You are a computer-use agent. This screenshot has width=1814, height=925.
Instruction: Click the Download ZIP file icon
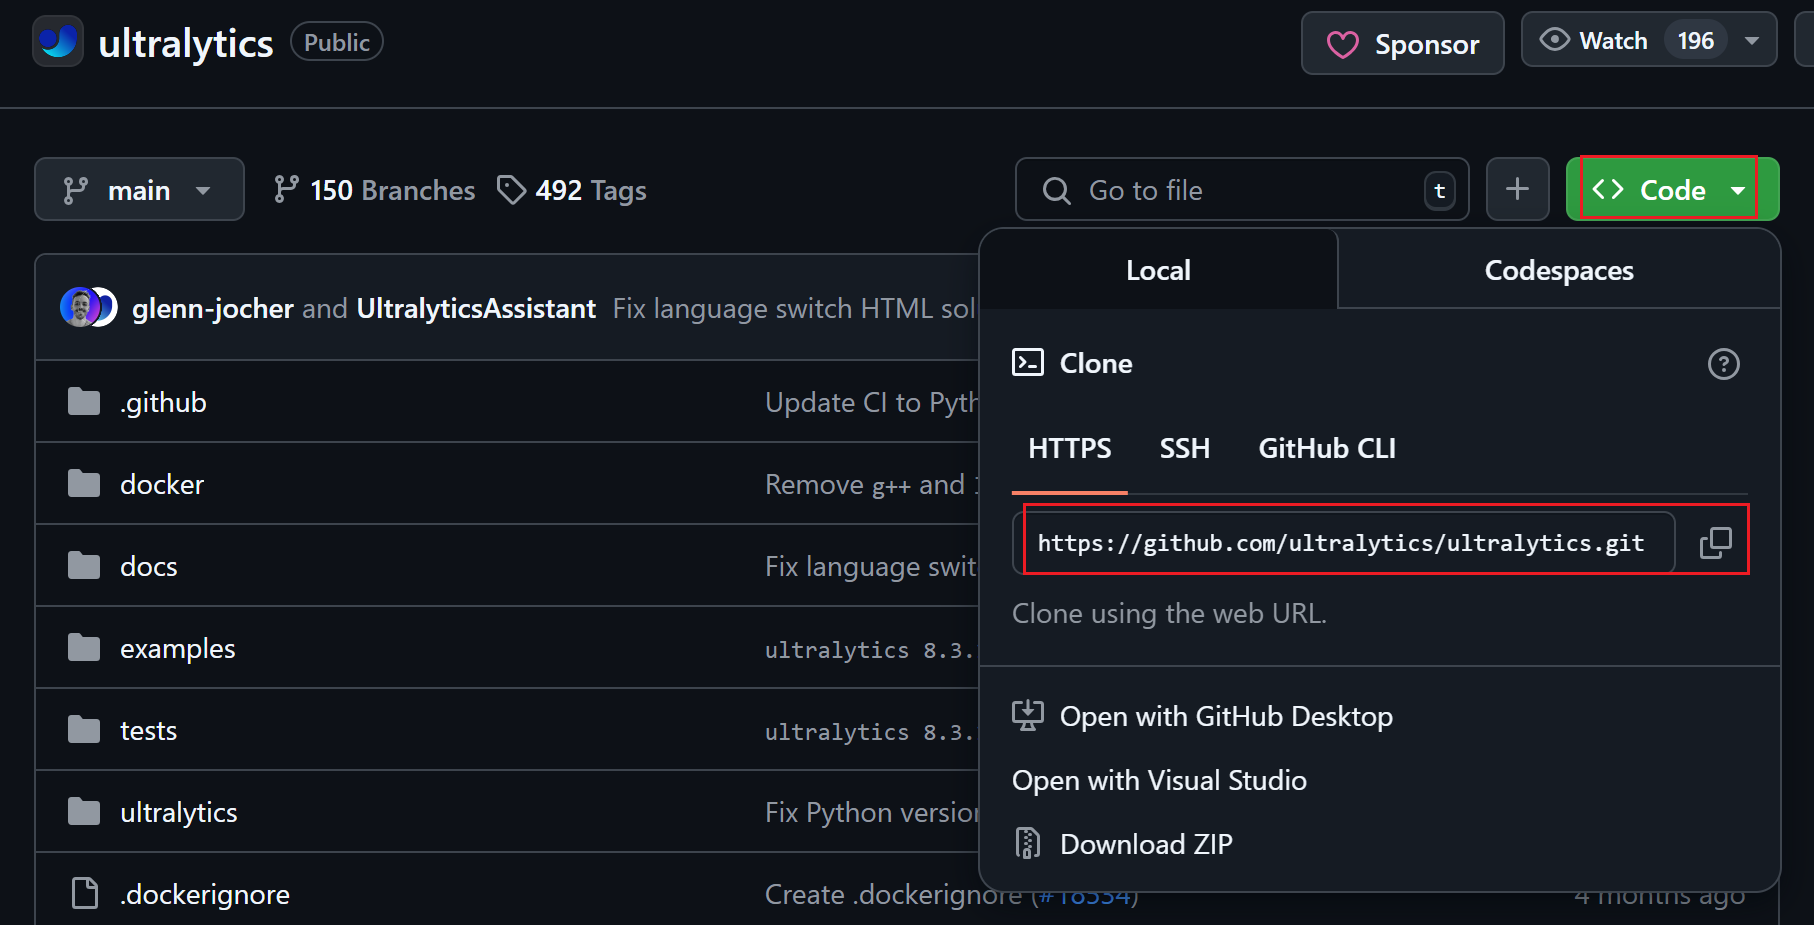[x=1027, y=844]
